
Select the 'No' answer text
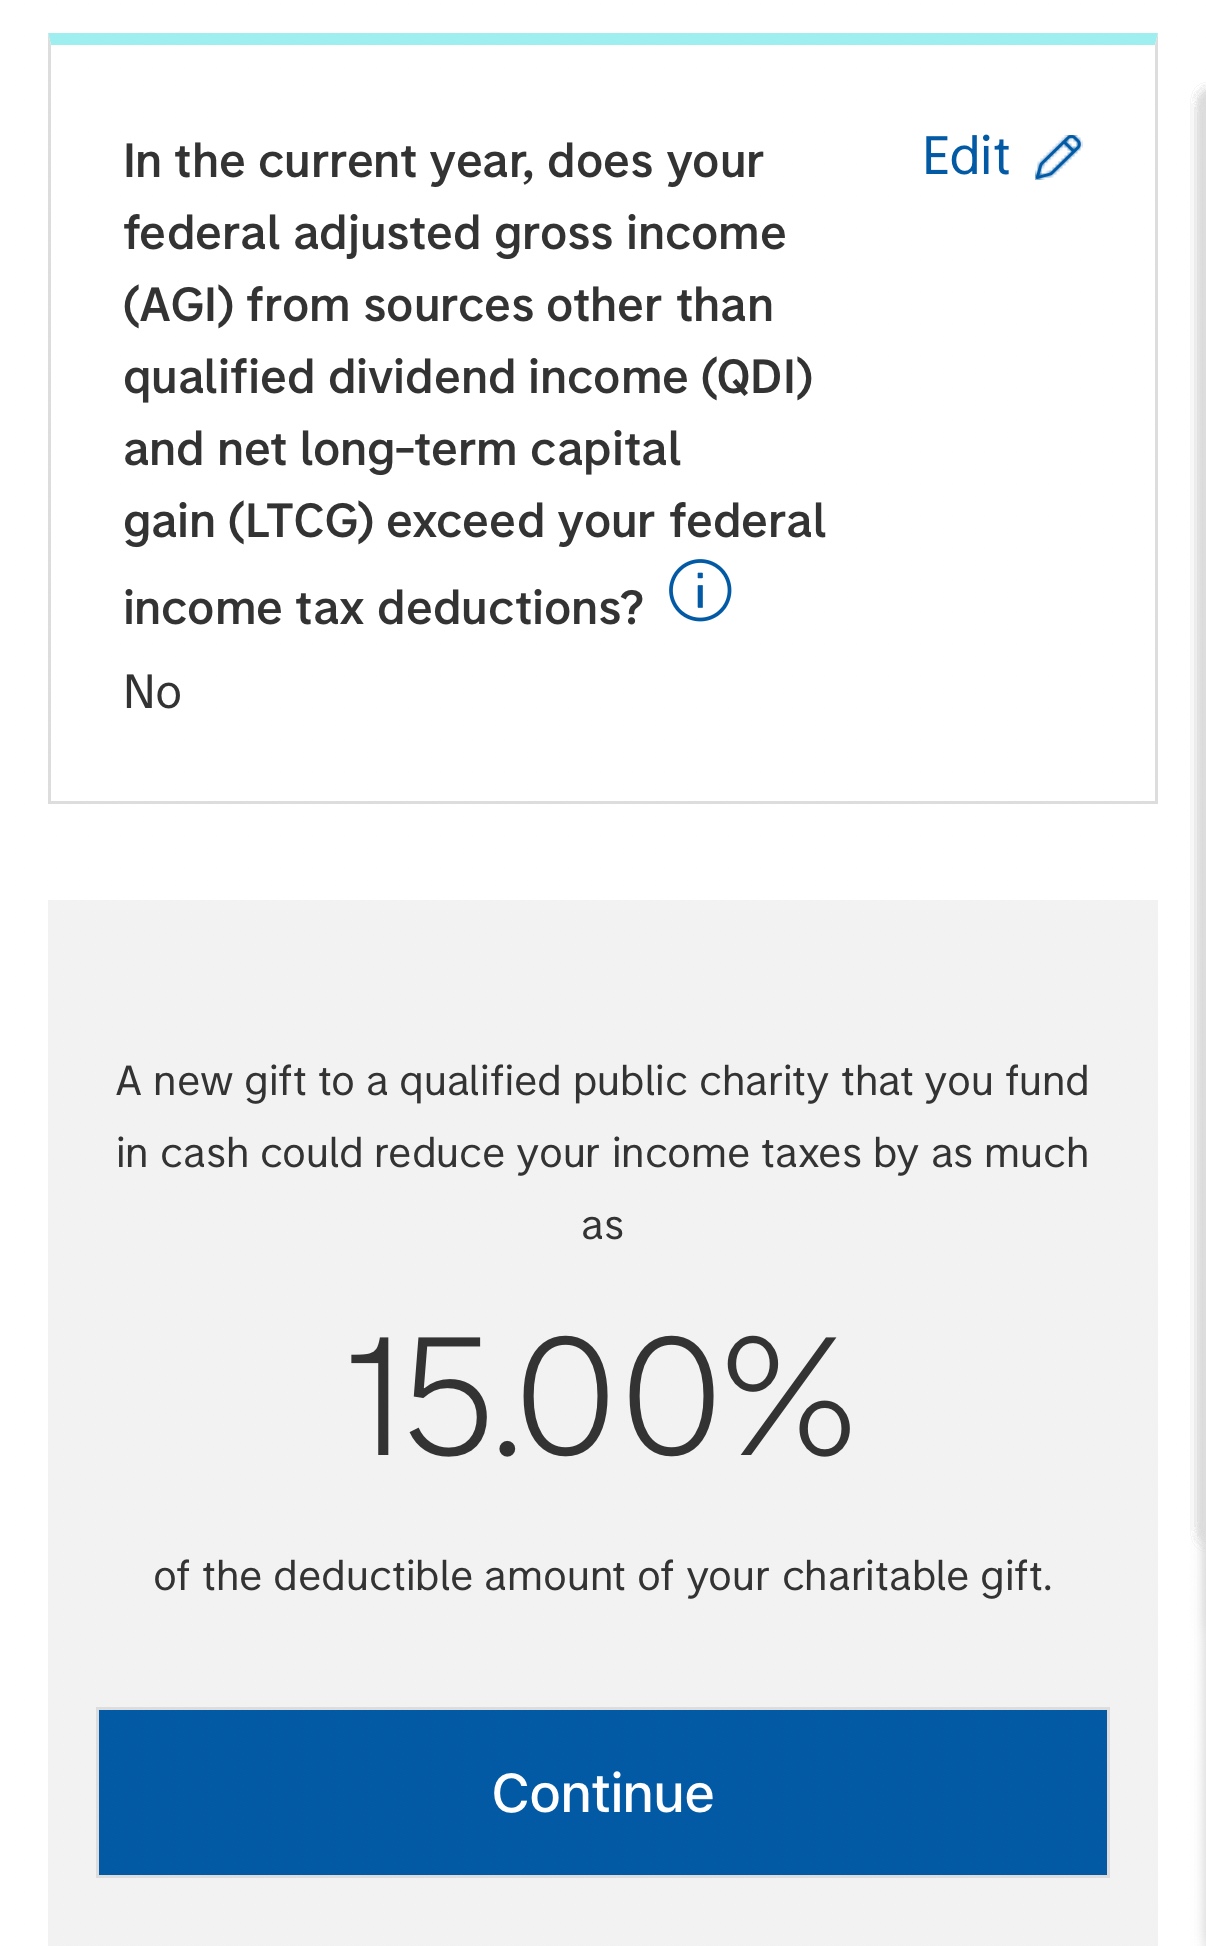(x=152, y=692)
